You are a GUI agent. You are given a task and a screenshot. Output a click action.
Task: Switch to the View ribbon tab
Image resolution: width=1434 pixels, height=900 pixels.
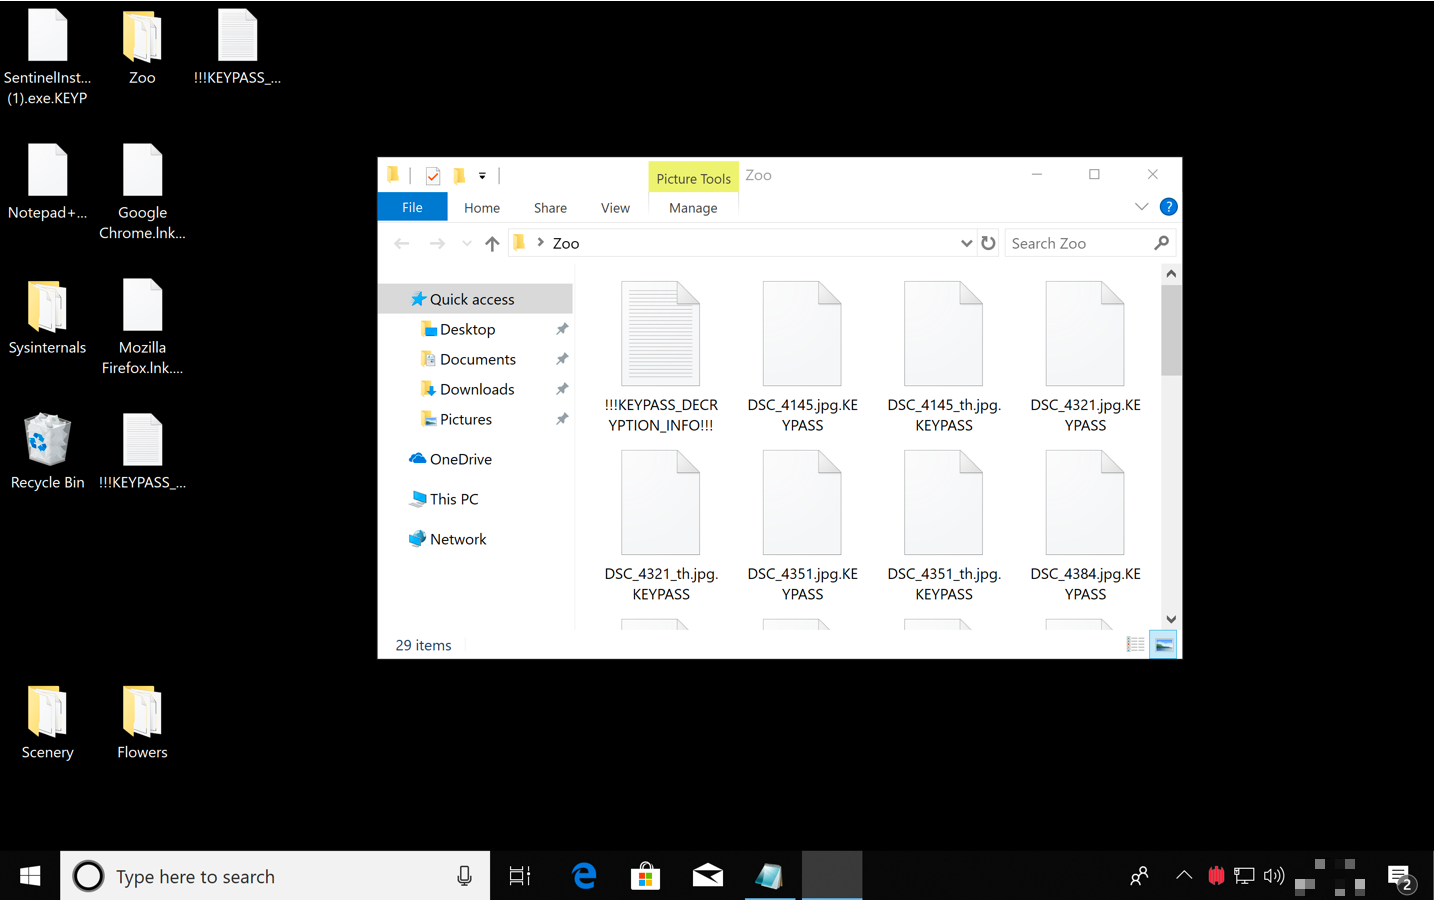[x=615, y=207]
